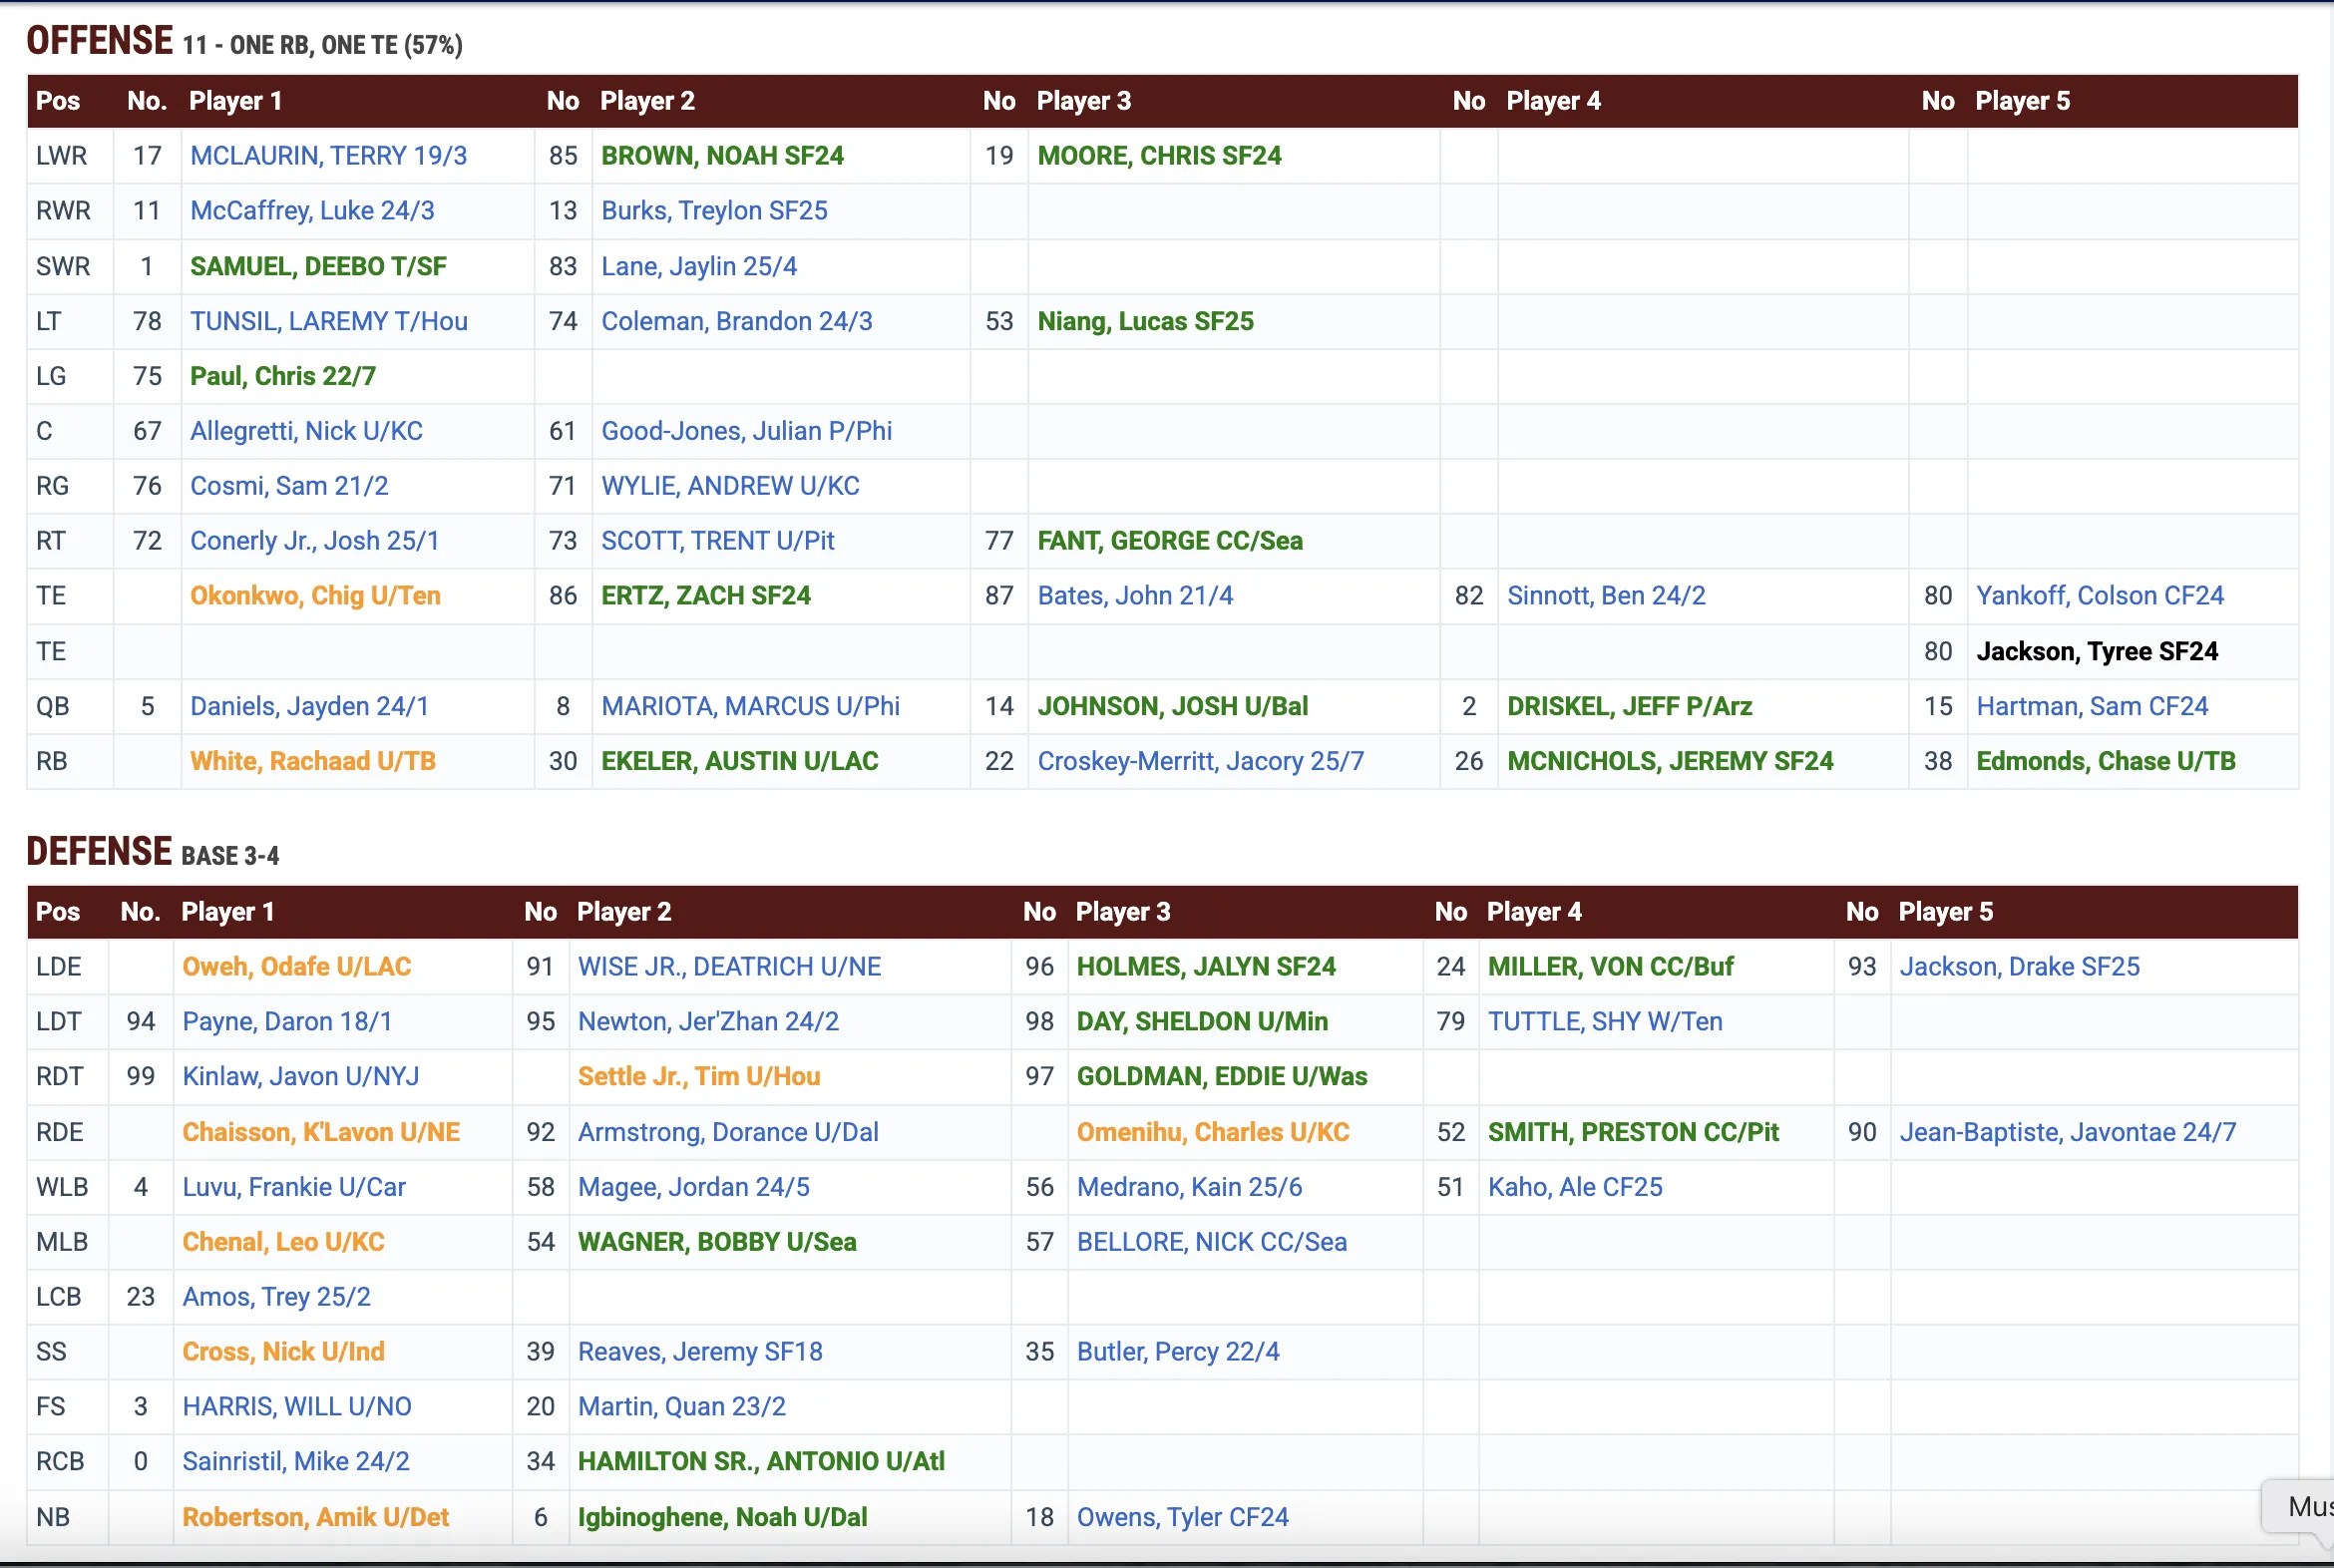Open Austin Ekeler running back link
The image size is (2334, 1568).
coord(739,761)
